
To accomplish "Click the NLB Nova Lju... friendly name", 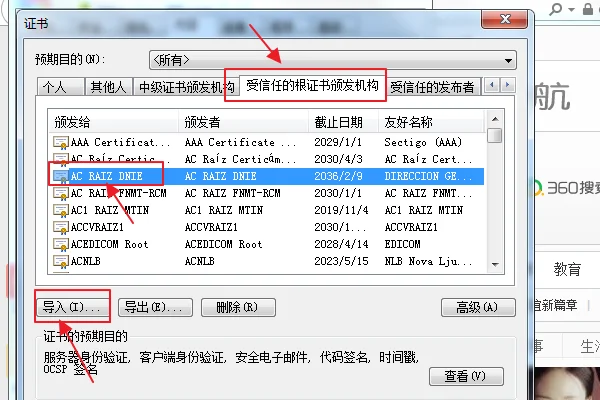I will (x=428, y=261).
